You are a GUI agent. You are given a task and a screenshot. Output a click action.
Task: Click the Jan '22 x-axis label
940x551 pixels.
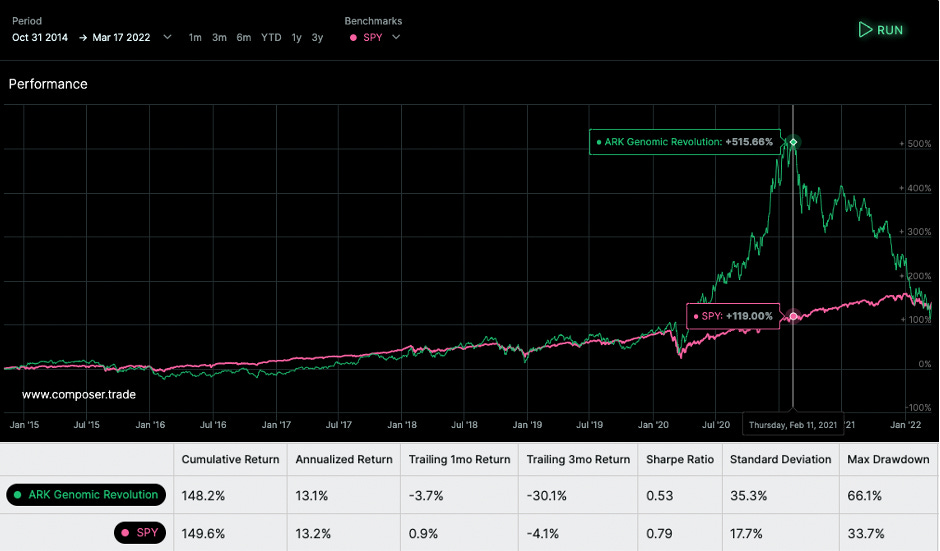tap(905, 424)
